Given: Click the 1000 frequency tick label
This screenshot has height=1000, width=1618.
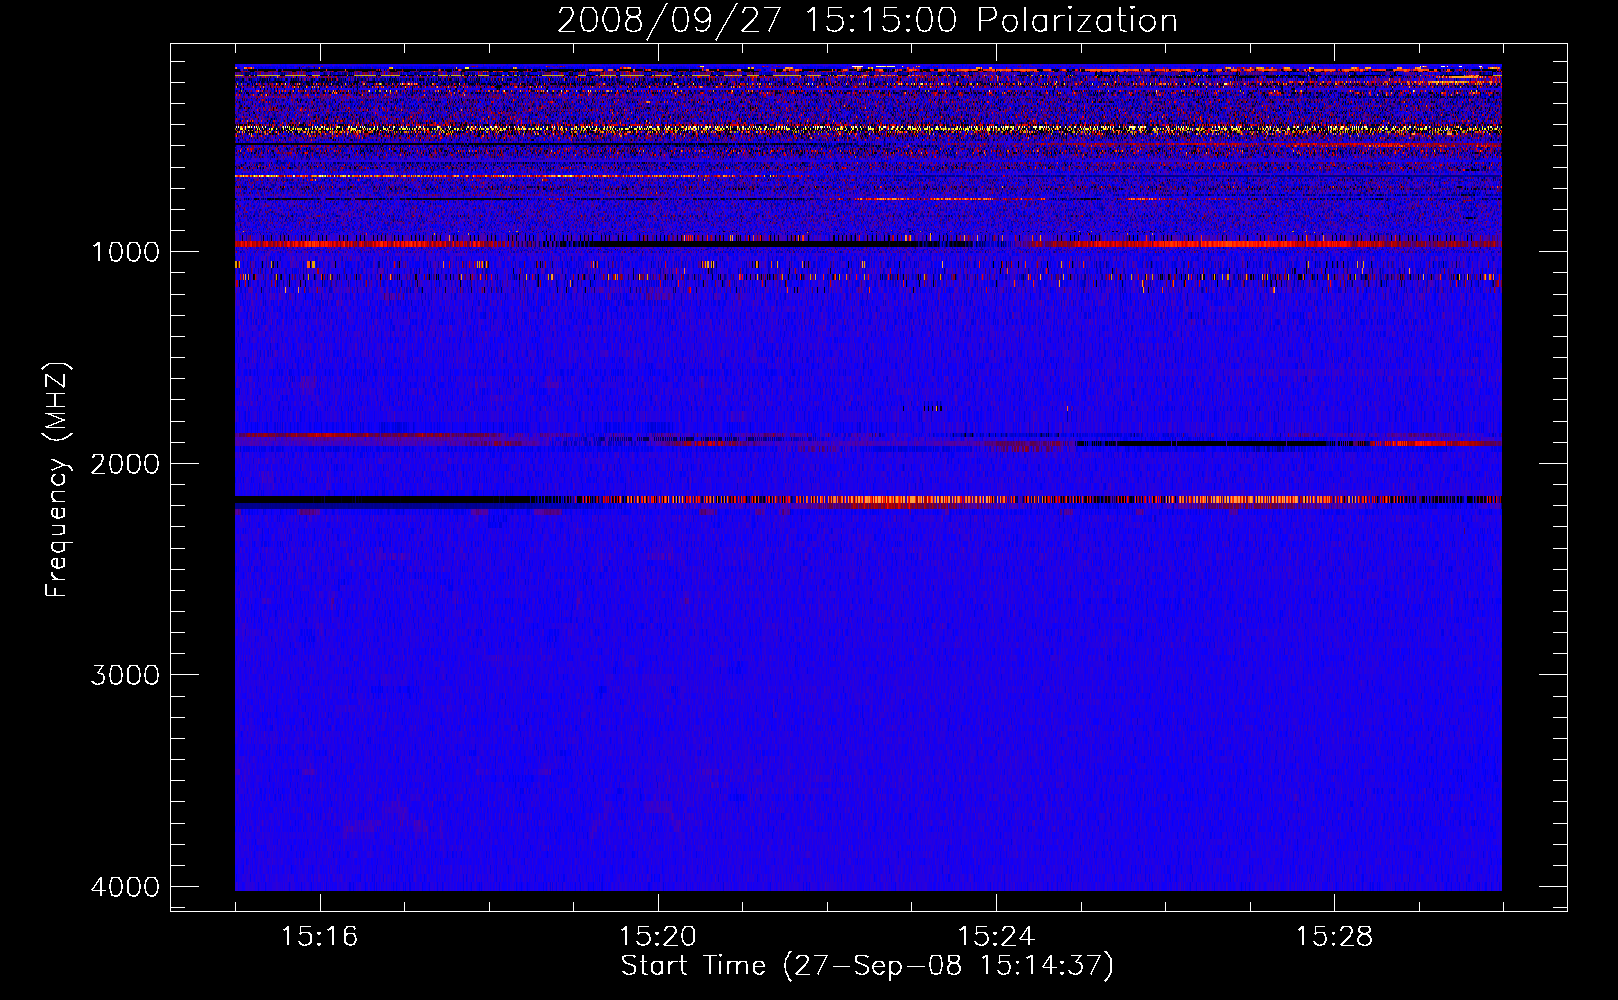Looking at the screenshot, I should [x=125, y=251].
